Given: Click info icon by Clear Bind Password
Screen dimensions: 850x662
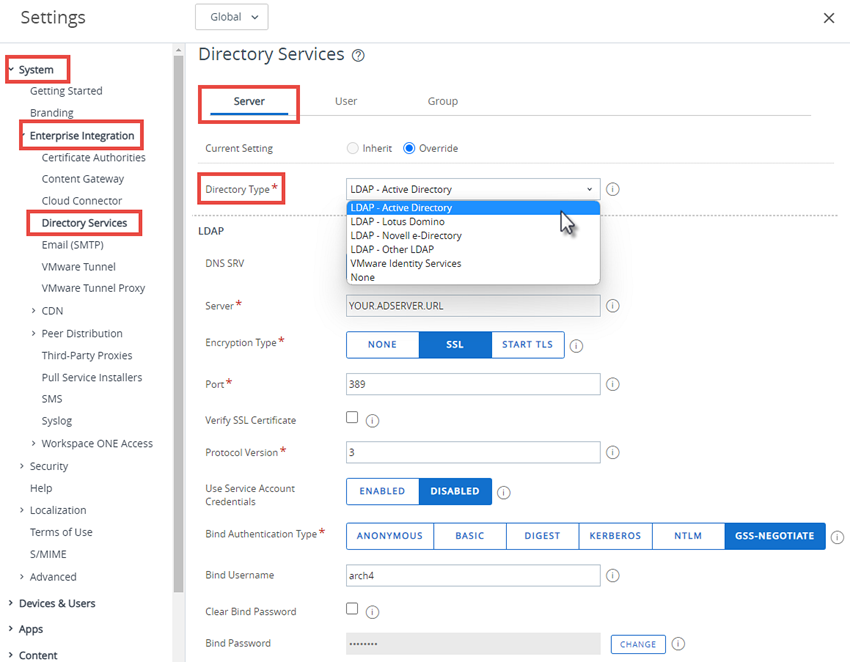Looking at the screenshot, I should [372, 612].
